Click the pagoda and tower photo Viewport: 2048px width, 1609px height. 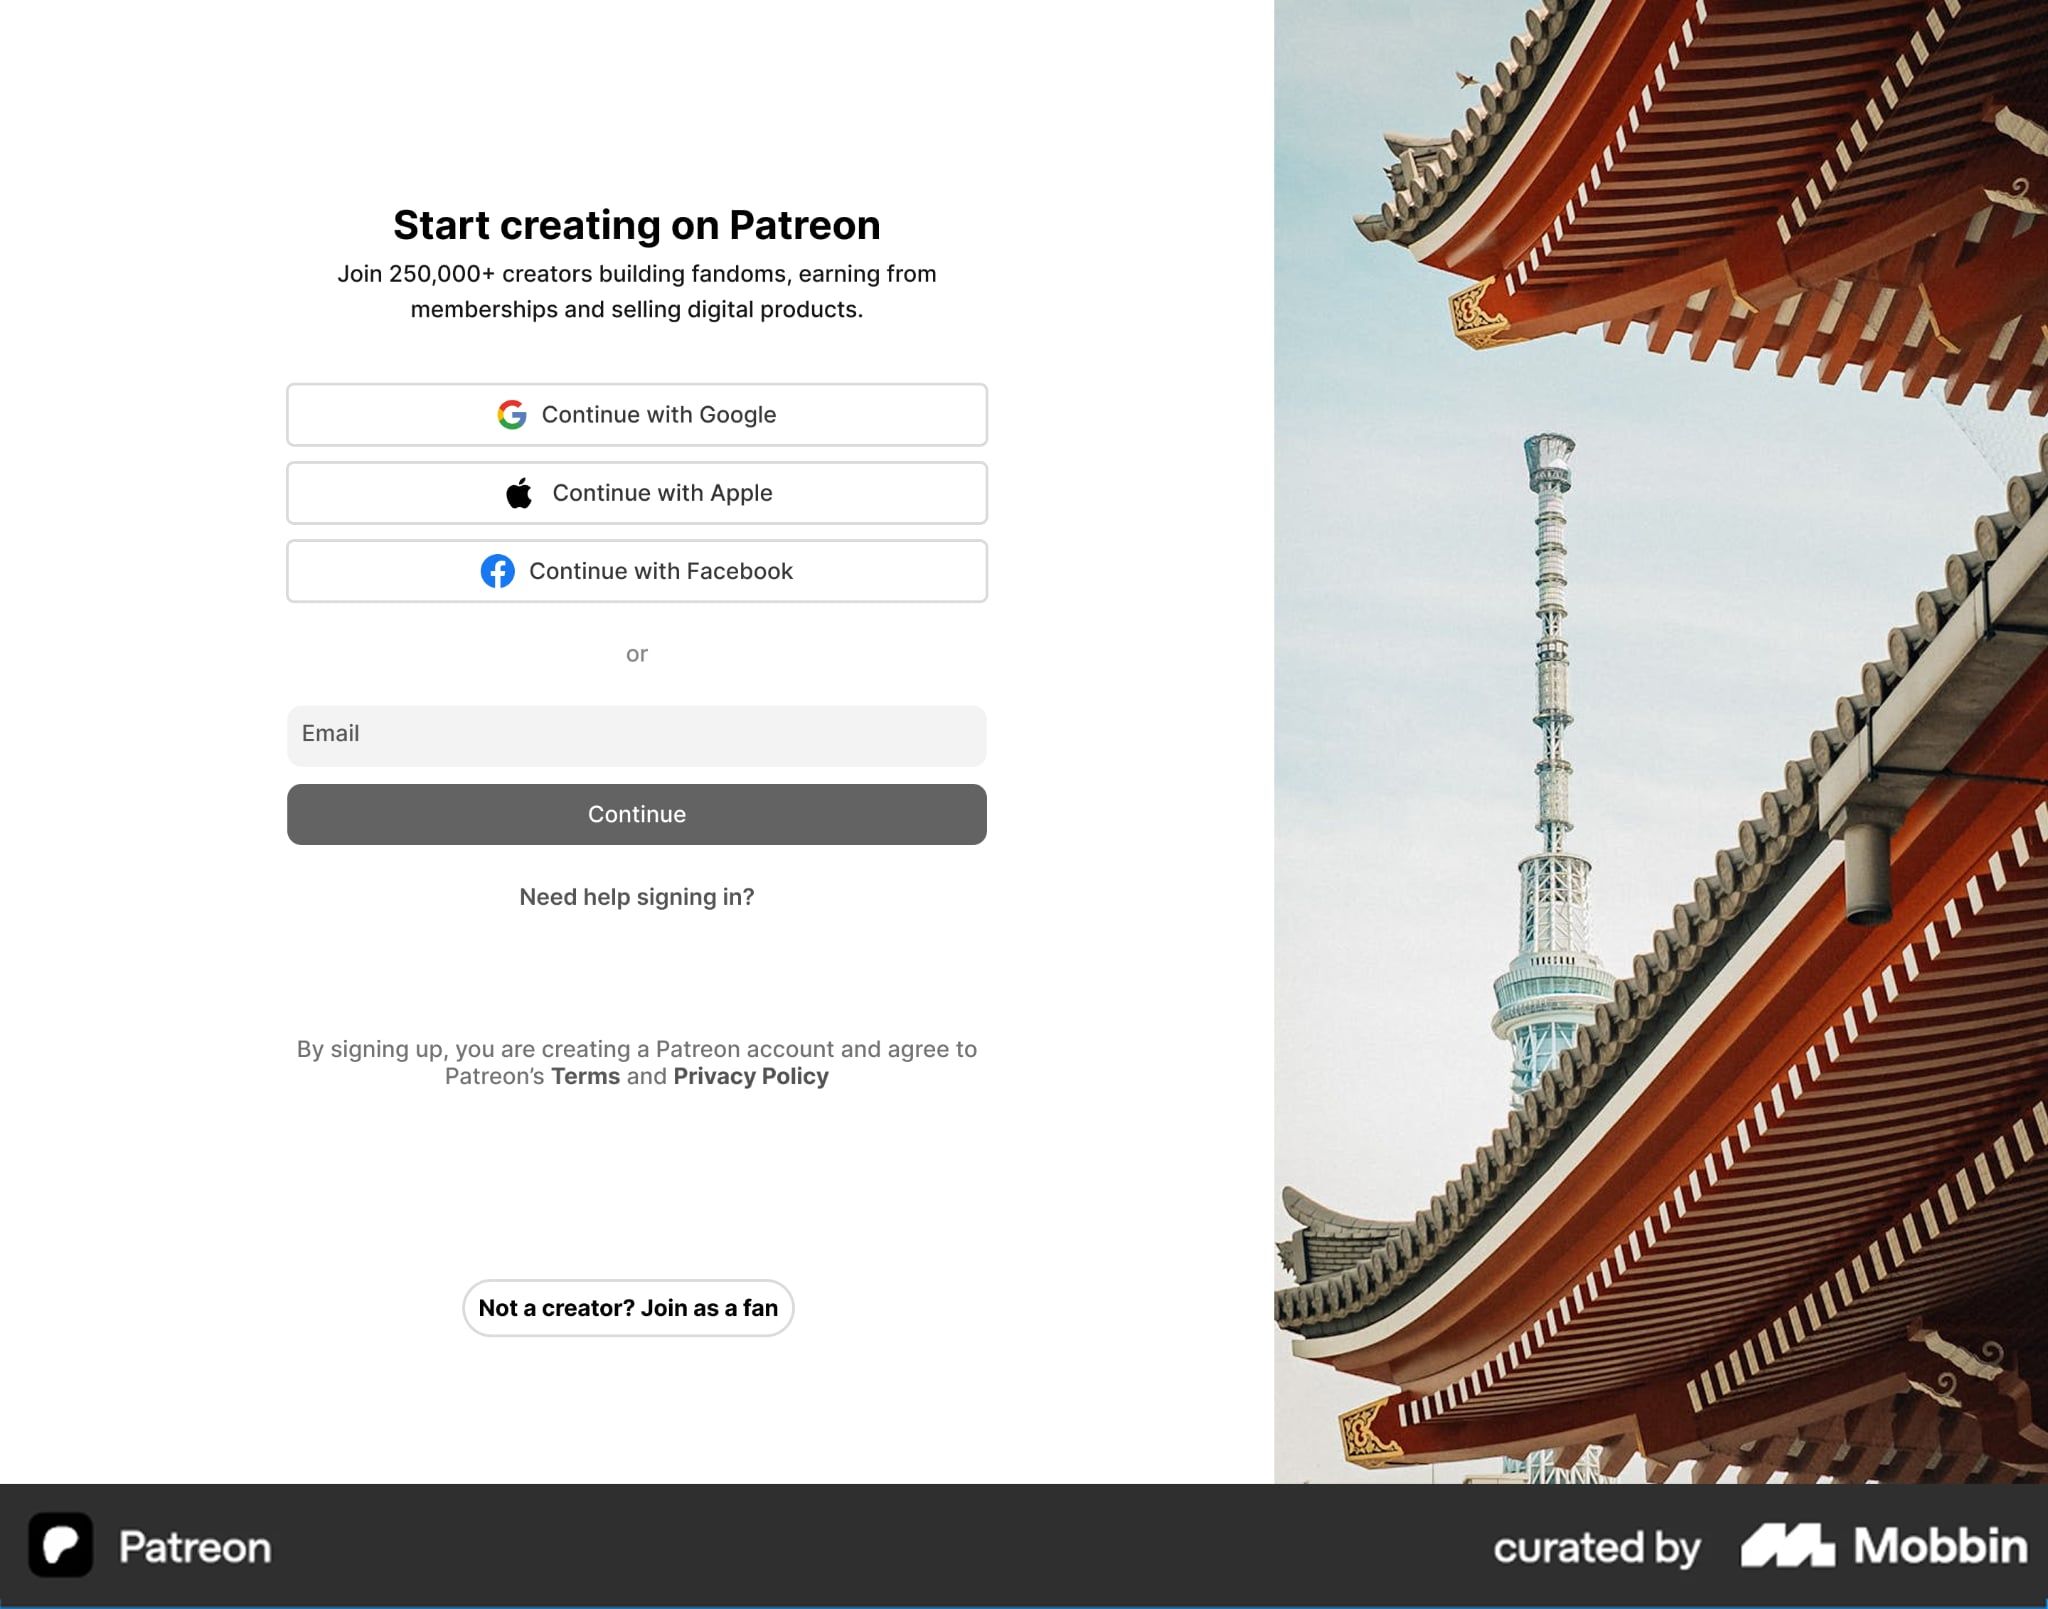click(x=1661, y=741)
